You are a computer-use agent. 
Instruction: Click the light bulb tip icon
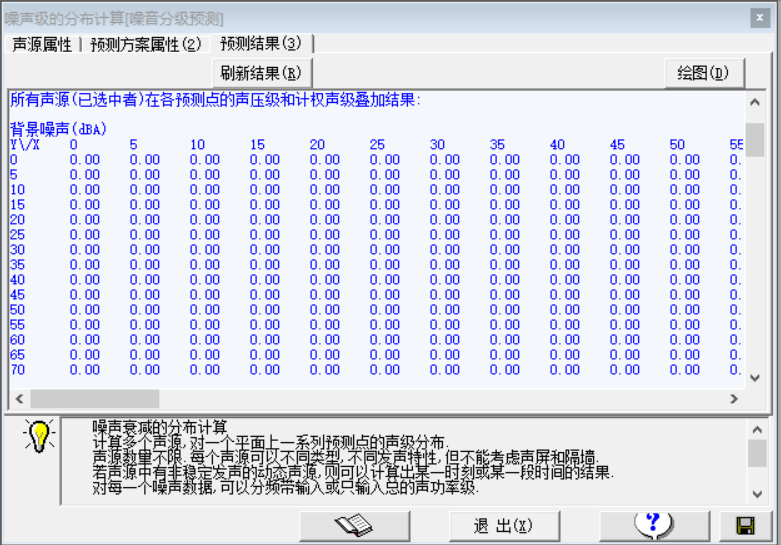[x=39, y=436]
